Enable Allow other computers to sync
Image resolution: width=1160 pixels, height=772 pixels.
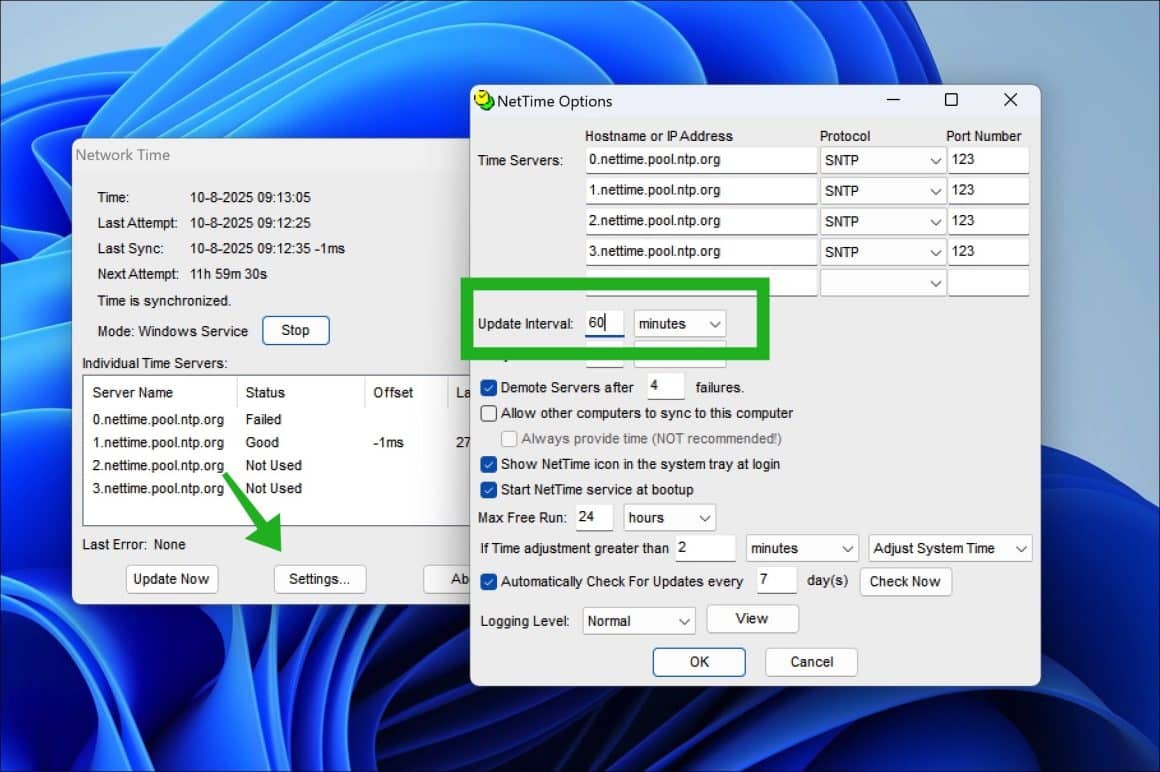pyautogui.click(x=489, y=413)
